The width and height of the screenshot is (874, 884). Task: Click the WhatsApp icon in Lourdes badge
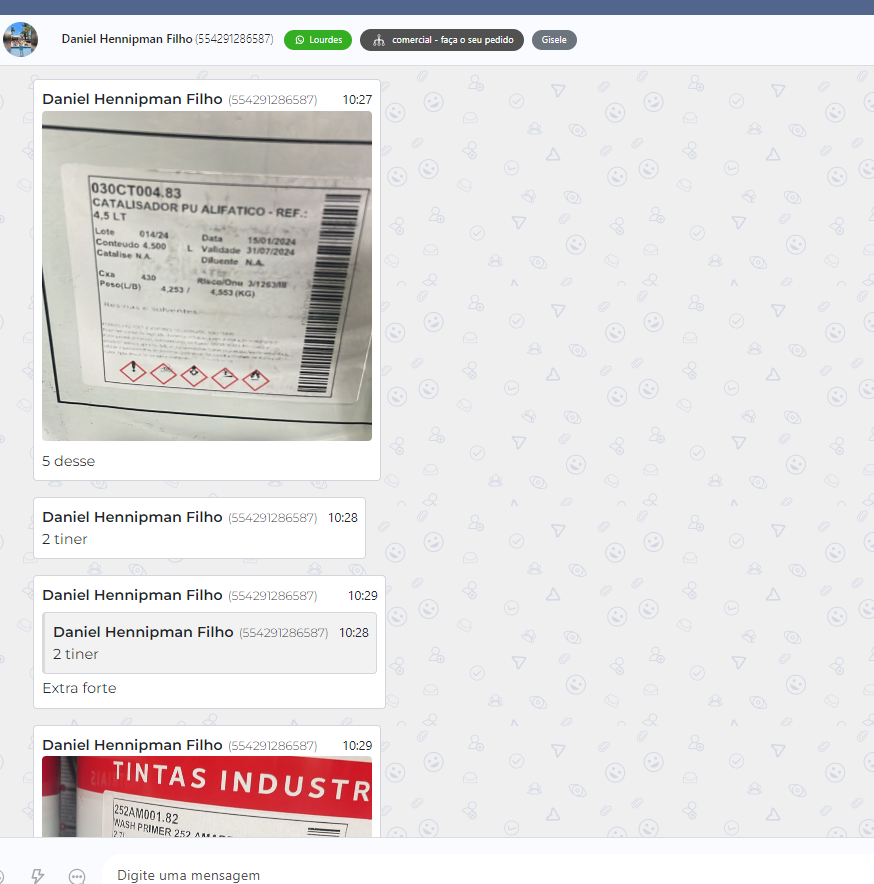pos(299,40)
